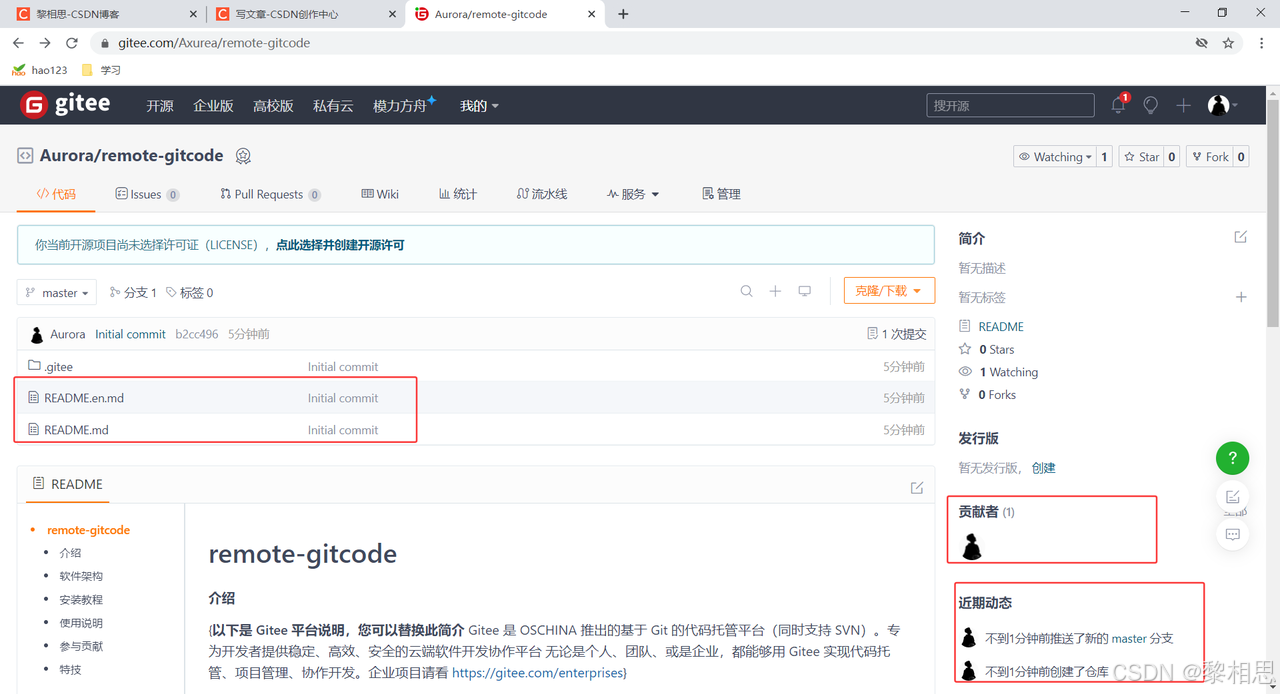Expand the Watching dropdown
This screenshot has width=1280, height=694.
point(1054,157)
